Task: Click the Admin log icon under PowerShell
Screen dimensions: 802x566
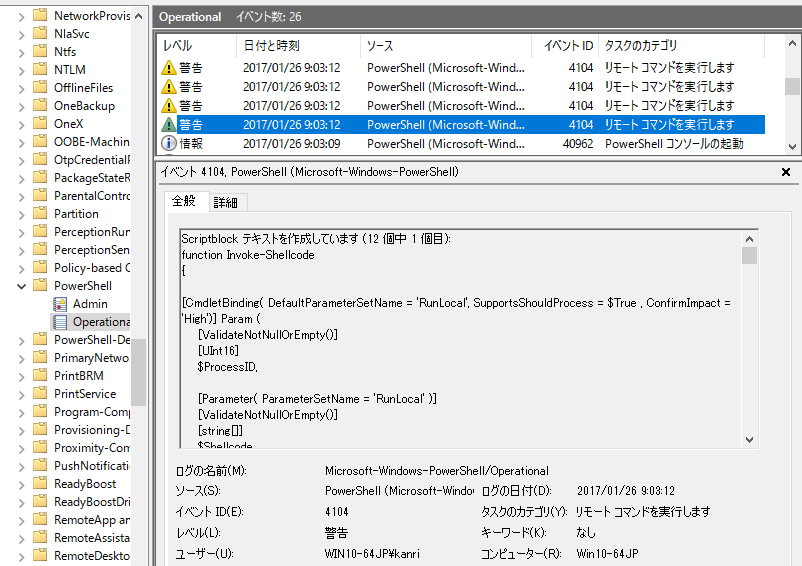Action: [60, 304]
